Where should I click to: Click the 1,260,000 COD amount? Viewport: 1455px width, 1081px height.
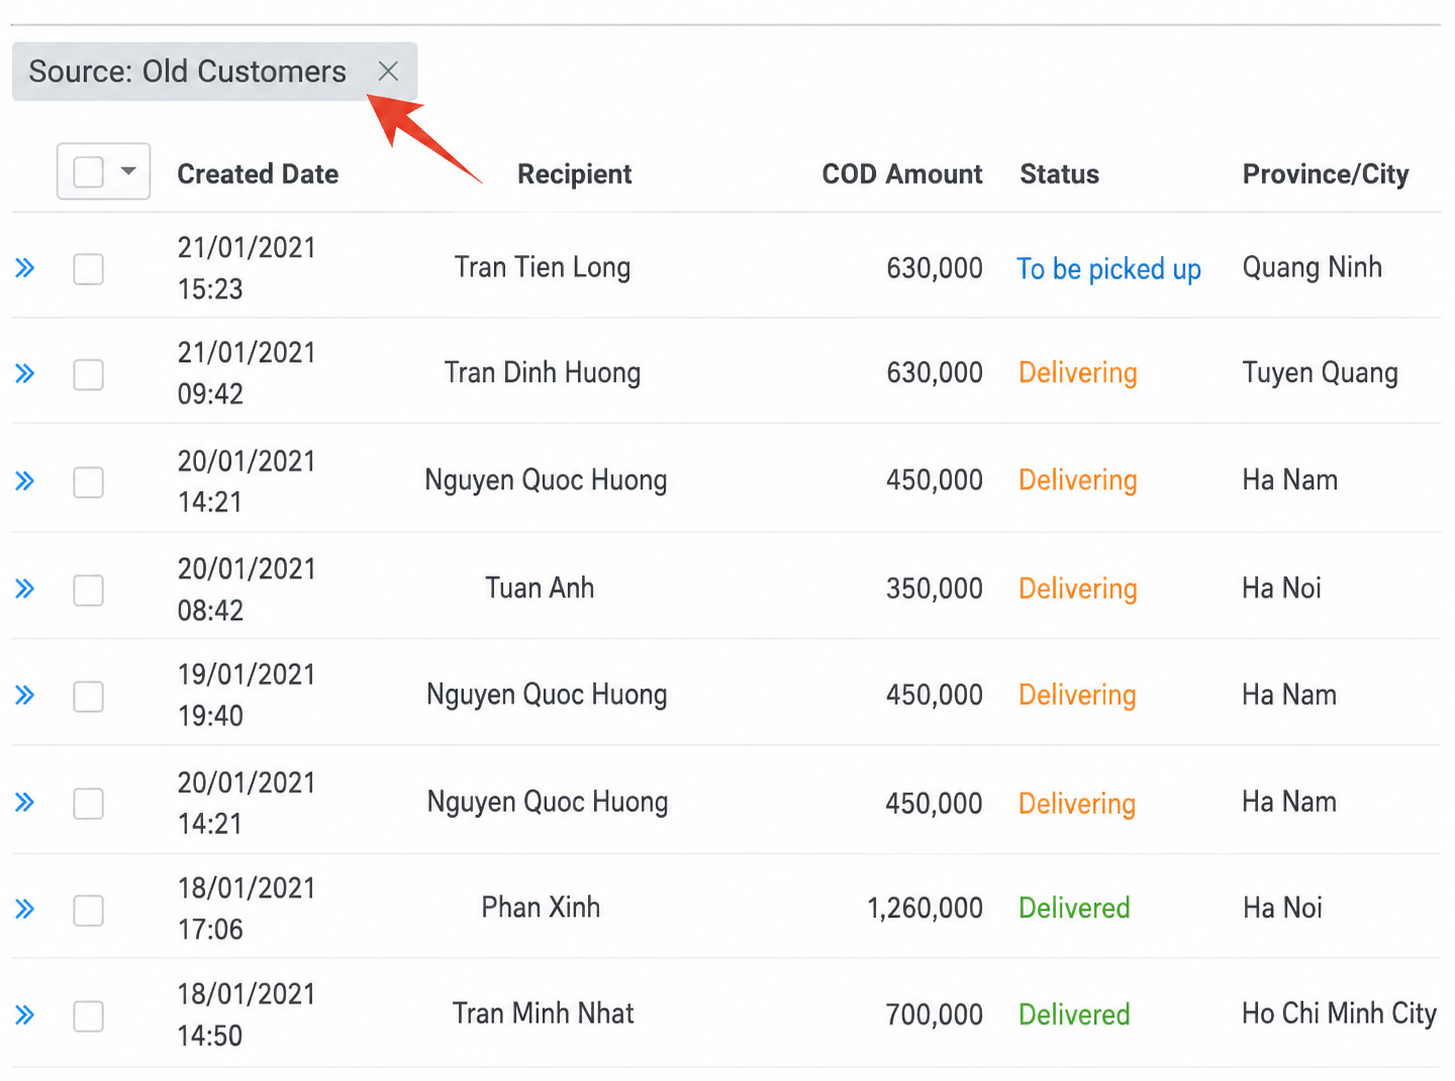tap(925, 908)
